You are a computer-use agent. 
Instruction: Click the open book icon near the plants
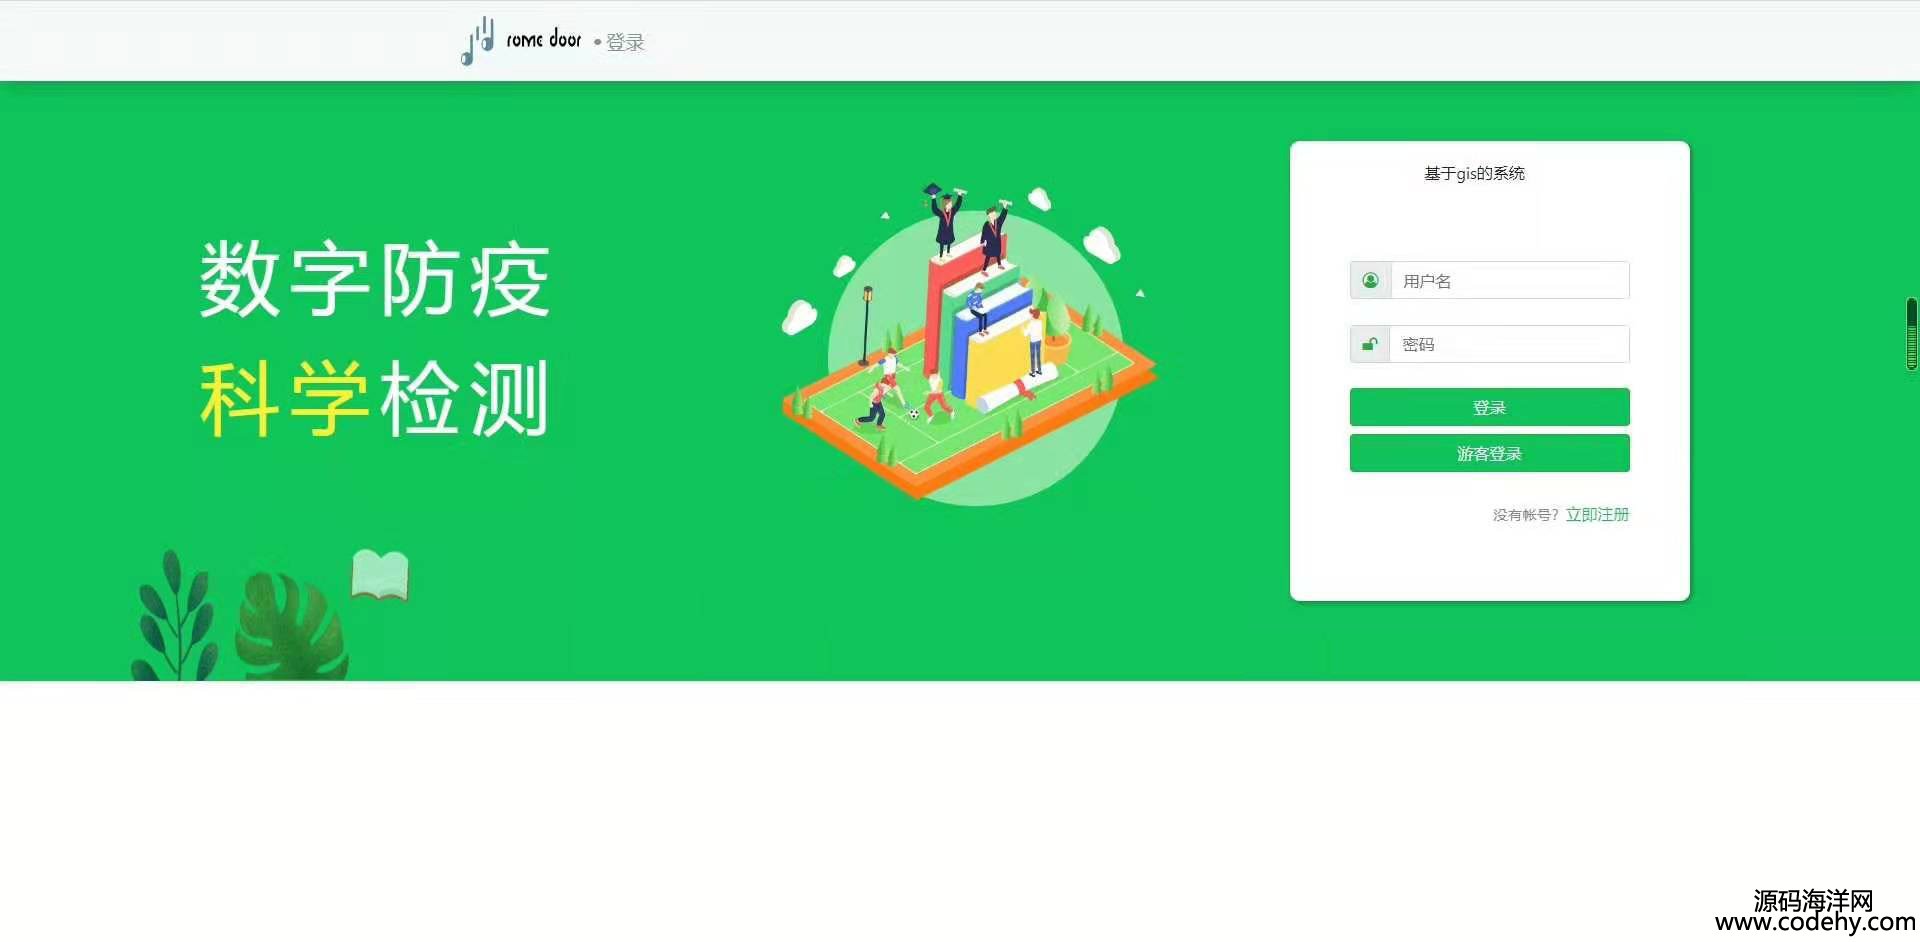pos(380,575)
